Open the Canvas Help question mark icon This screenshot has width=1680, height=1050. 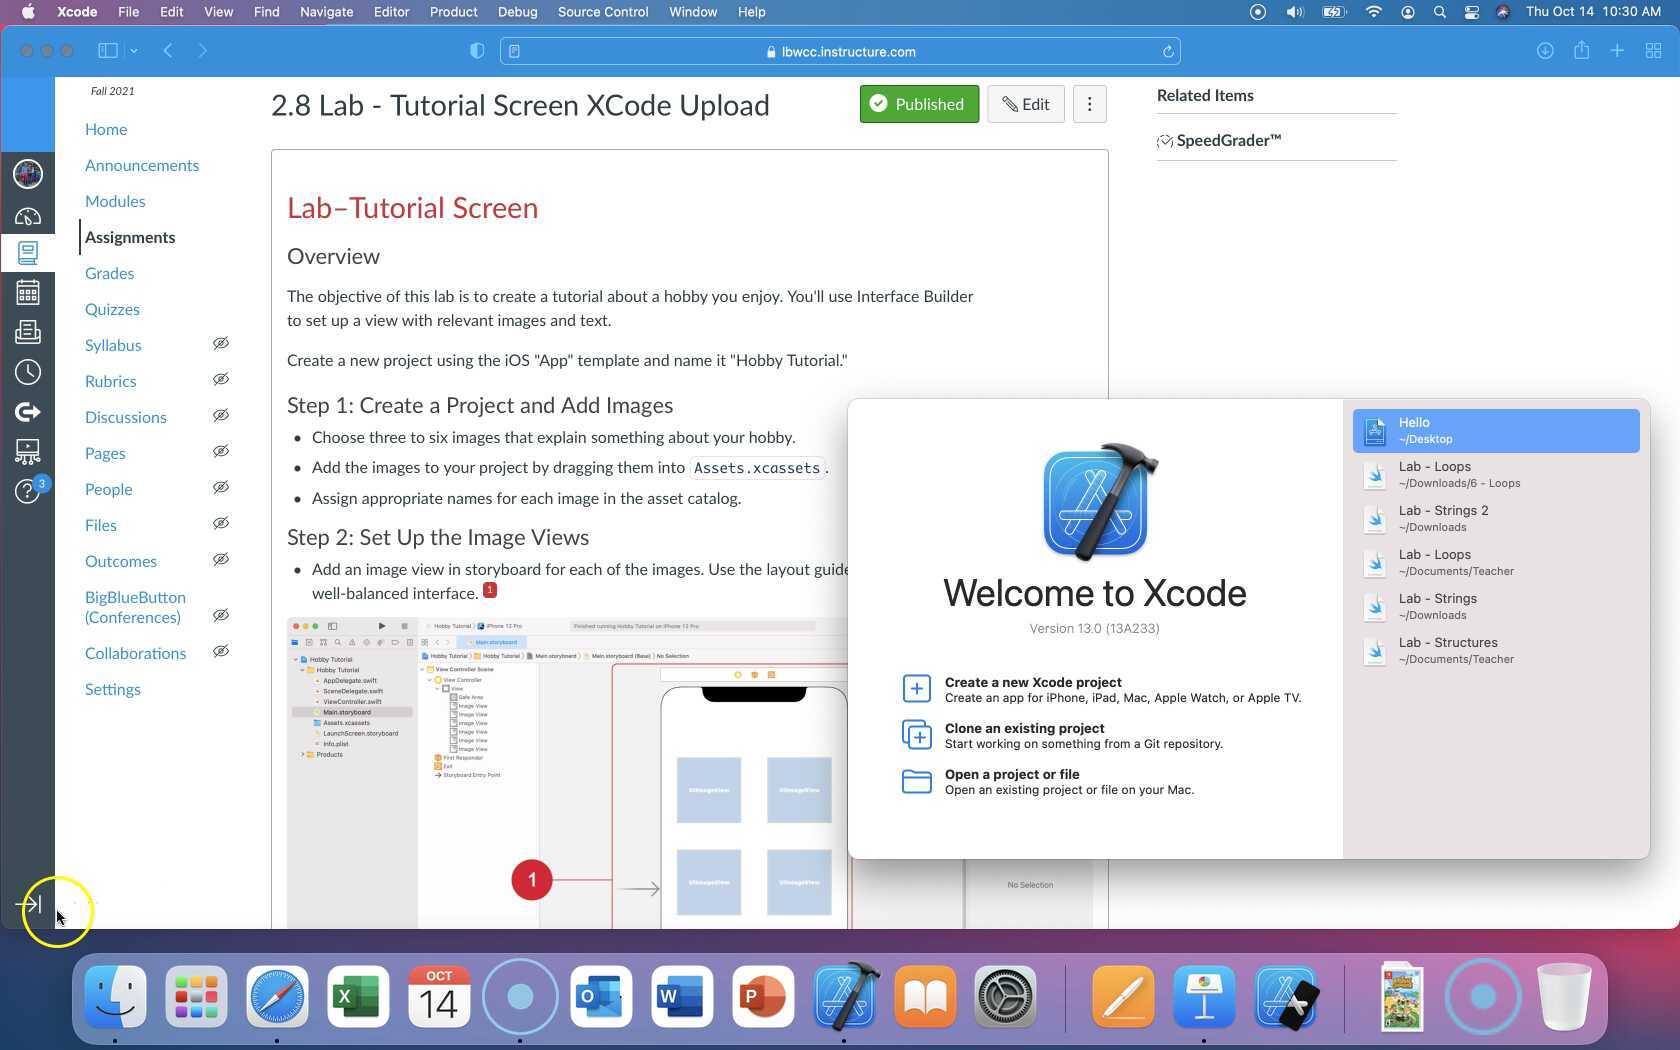[28, 492]
